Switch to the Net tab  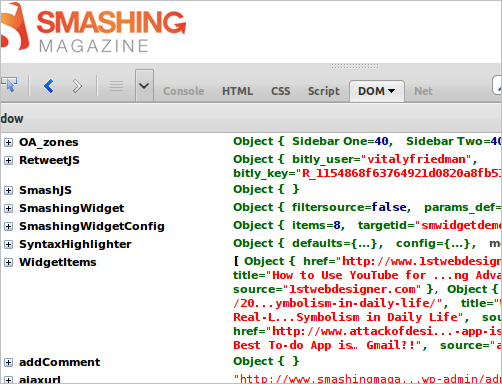[423, 91]
